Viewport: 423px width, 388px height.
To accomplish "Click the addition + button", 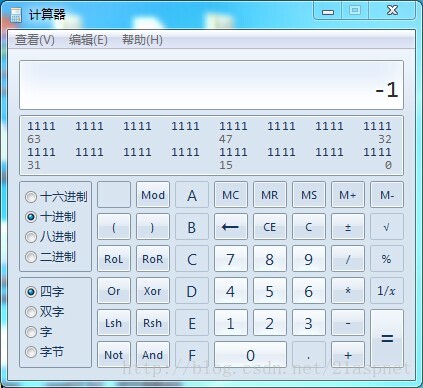I will [x=348, y=355].
